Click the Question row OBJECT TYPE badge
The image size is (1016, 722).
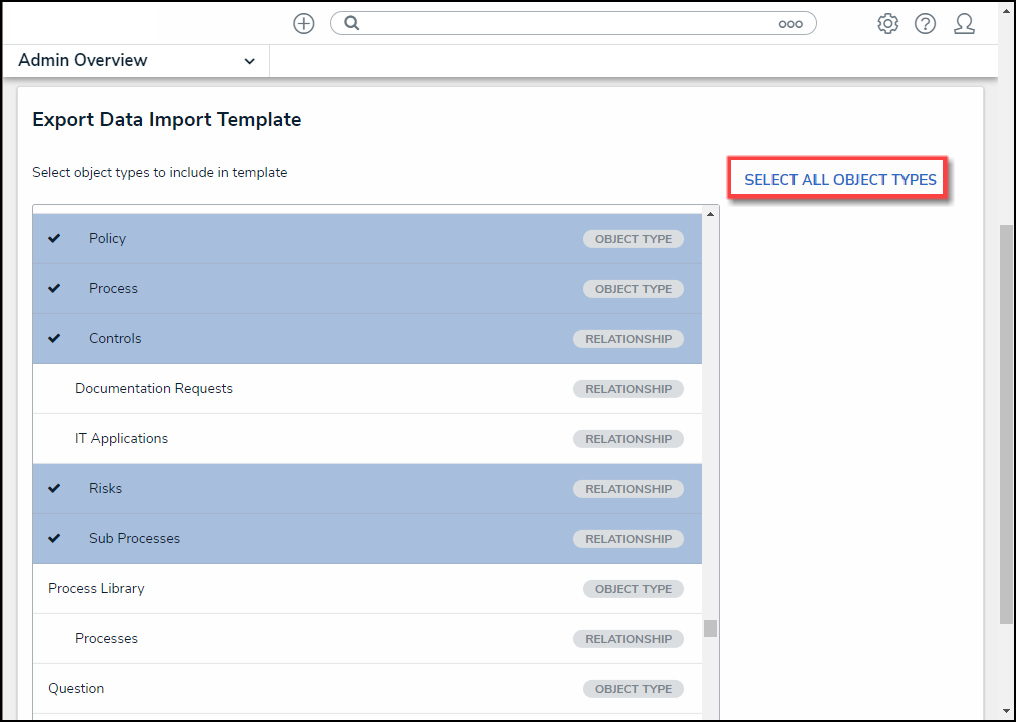(633, 689)
